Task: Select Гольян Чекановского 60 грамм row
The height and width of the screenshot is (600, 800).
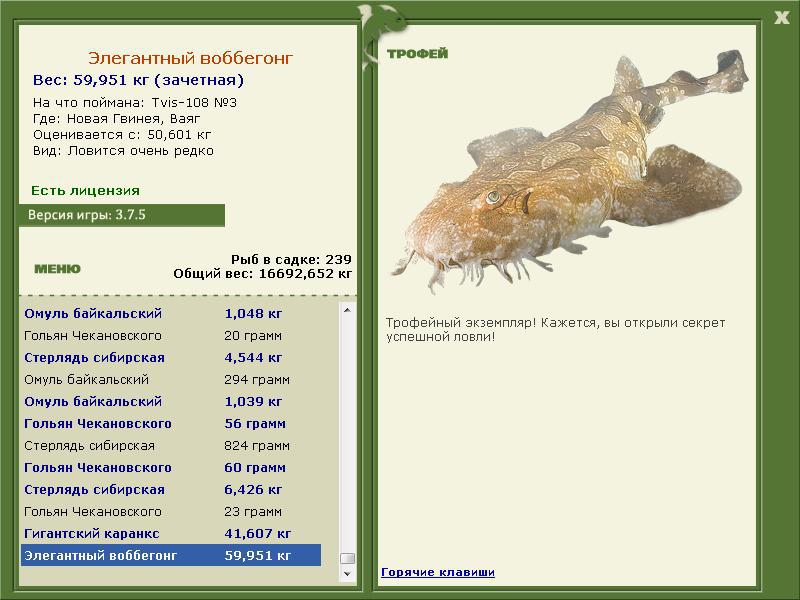Action: (x=171, y=467)
